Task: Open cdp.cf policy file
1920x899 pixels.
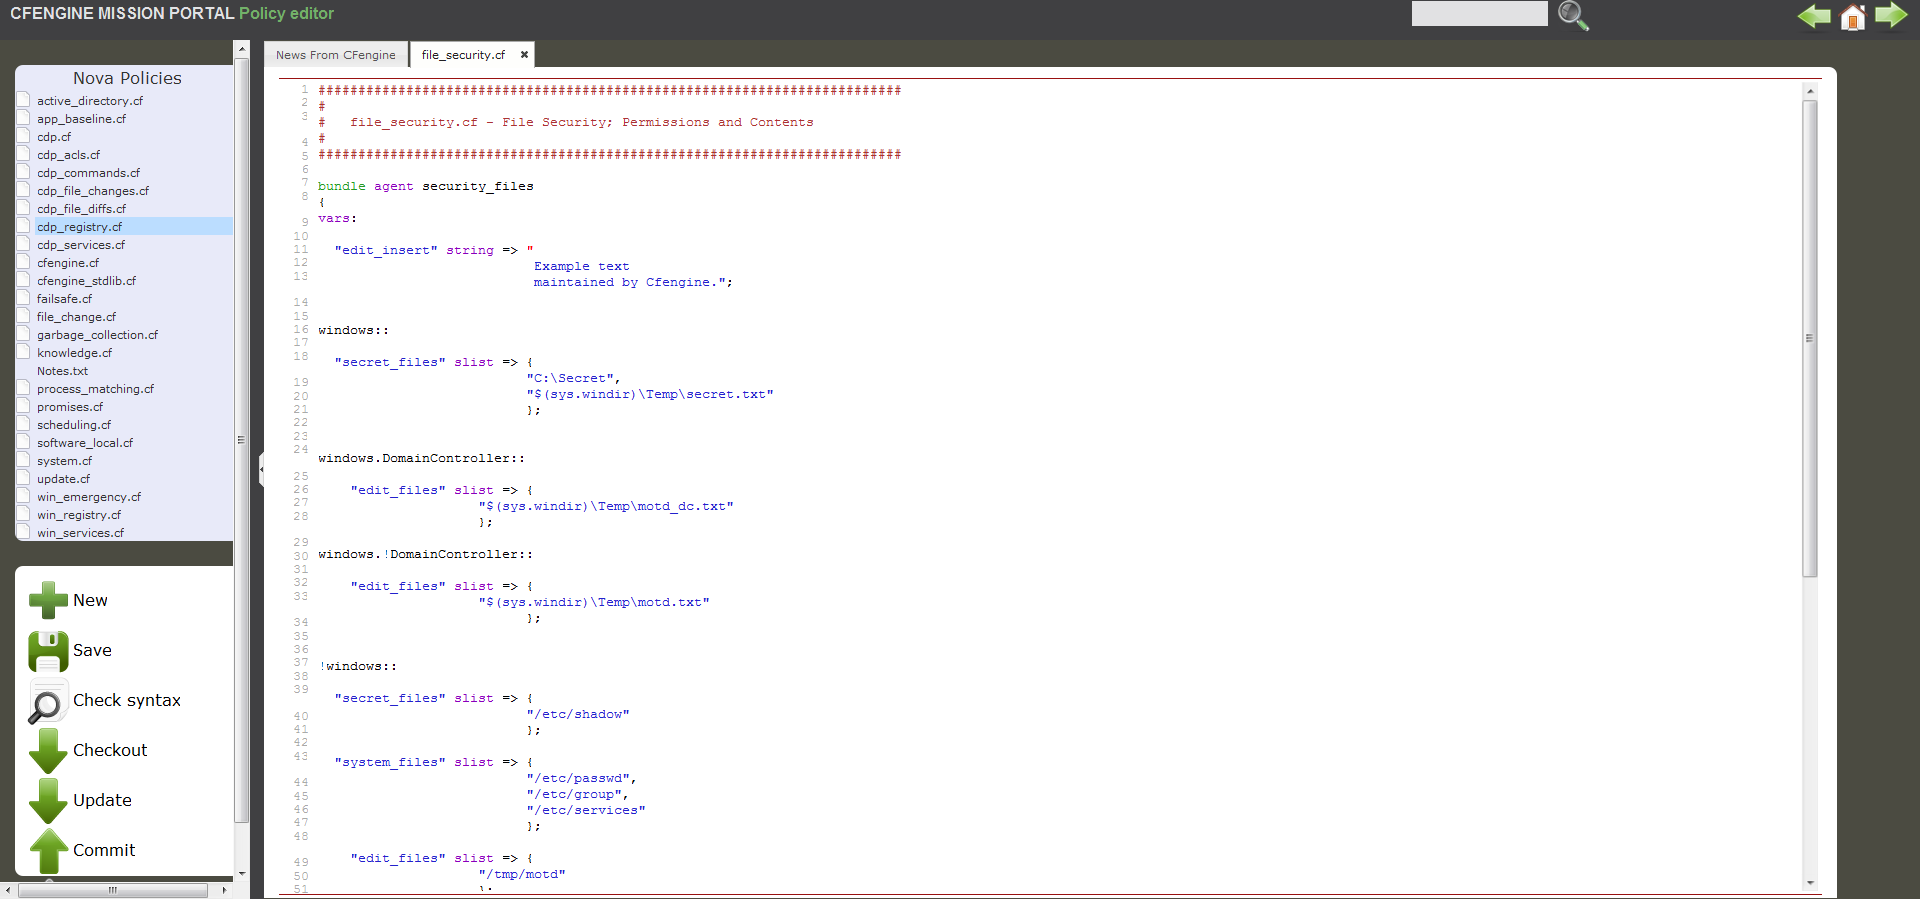Action: (54, 137)
